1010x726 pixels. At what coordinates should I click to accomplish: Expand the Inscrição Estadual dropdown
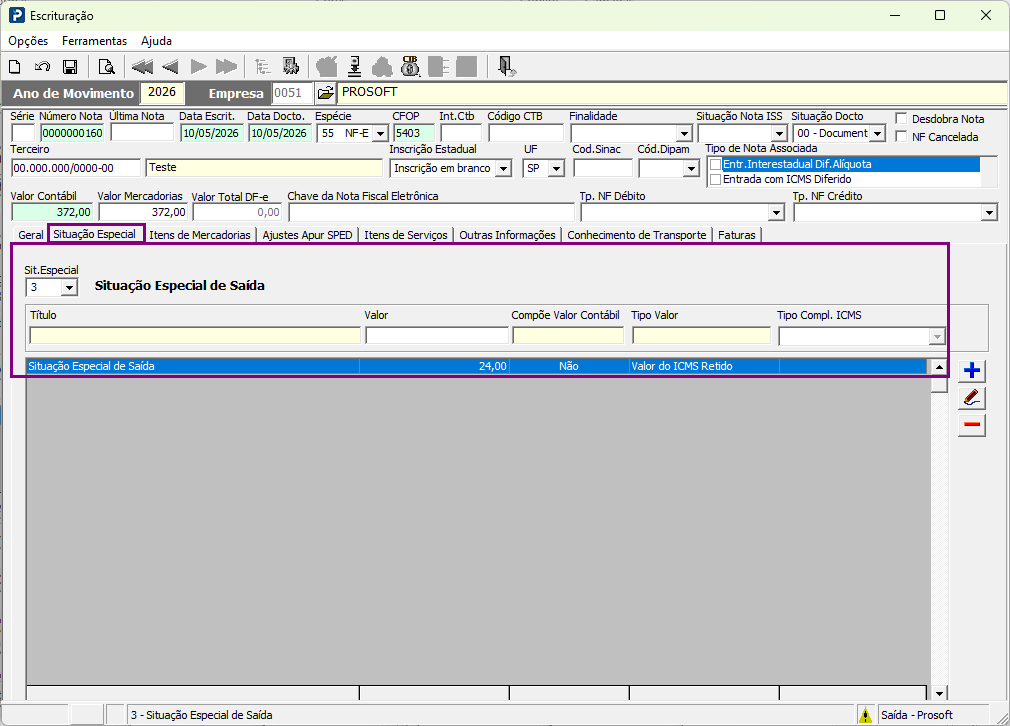[x=504, y=169]
